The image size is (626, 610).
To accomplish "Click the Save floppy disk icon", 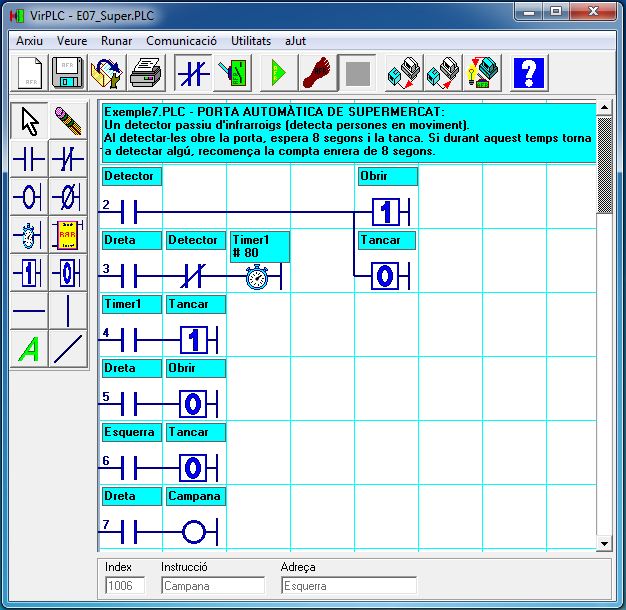I will 67,74.
